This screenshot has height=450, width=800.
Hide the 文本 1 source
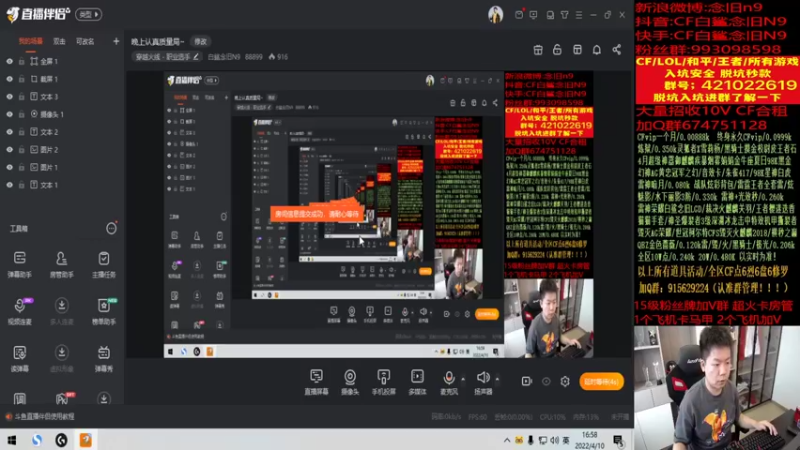point(9,185)
